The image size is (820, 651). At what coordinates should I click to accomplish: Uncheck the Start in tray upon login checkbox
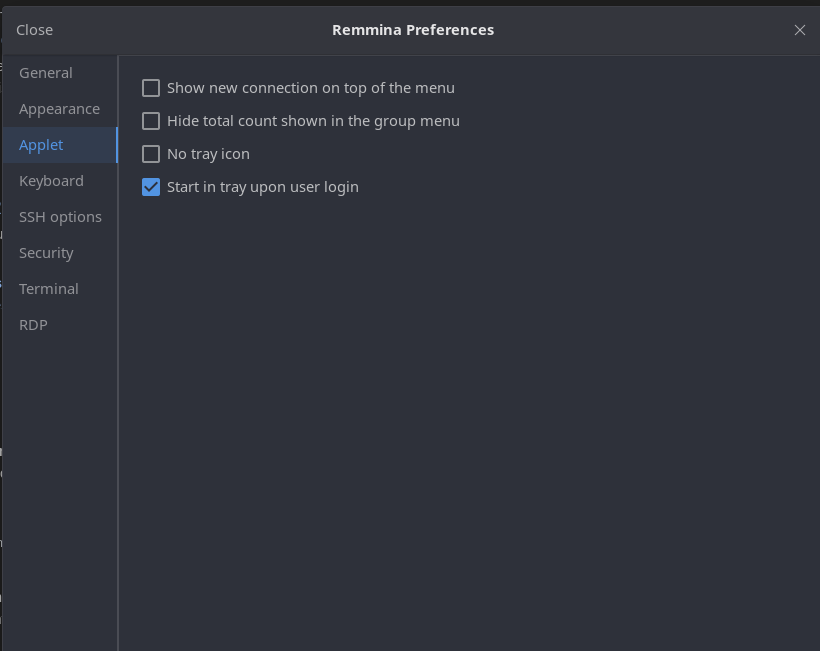click(151, 187)
